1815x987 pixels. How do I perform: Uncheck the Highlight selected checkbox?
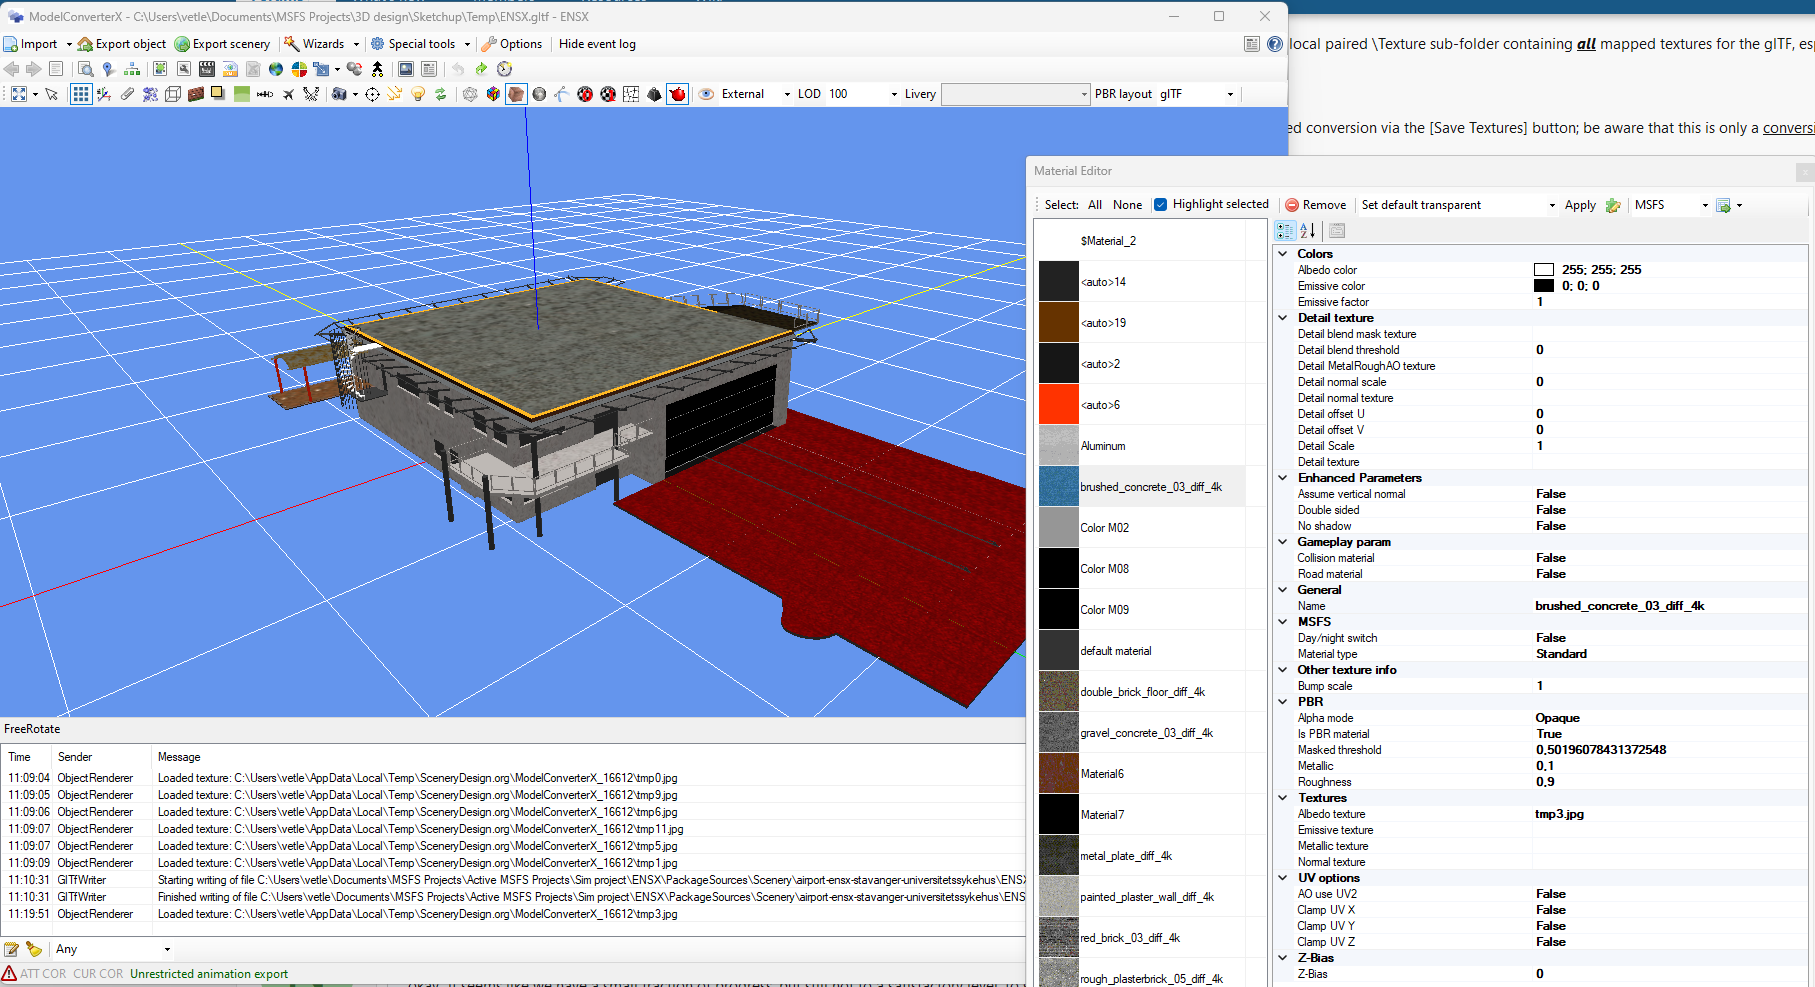point(1160,205)
